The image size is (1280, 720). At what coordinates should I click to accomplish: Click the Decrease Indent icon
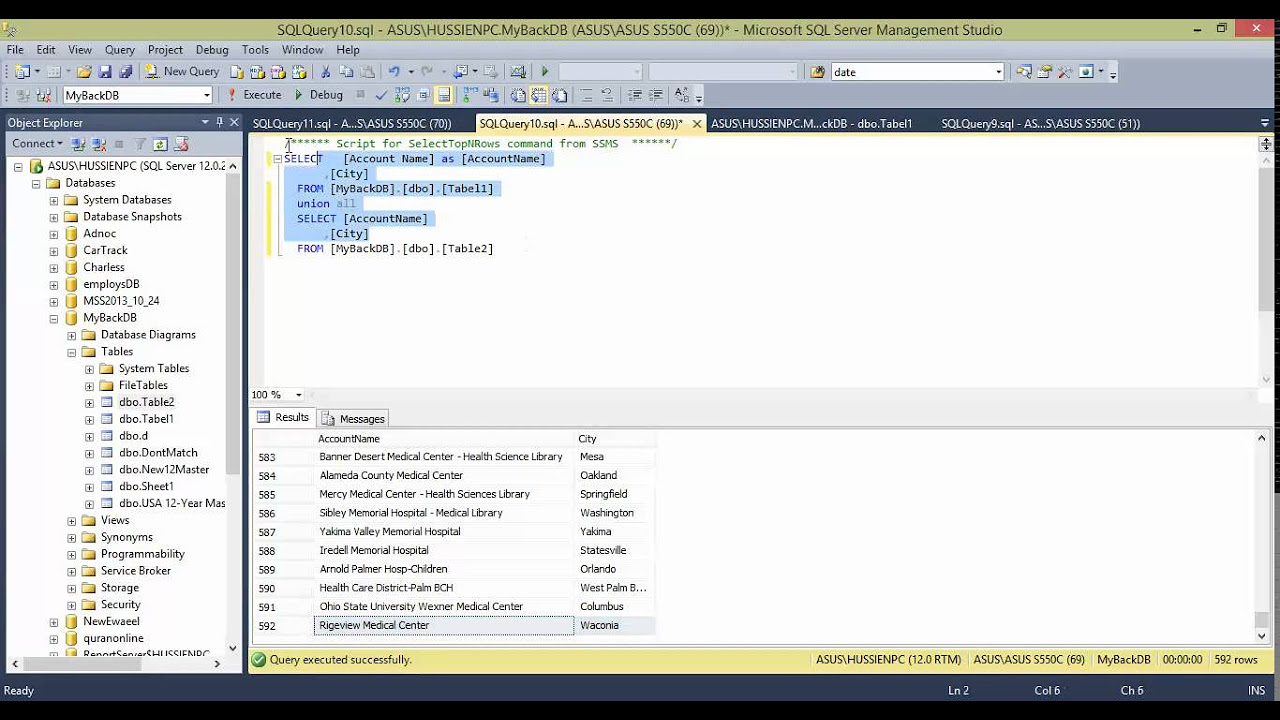point(635,95)
